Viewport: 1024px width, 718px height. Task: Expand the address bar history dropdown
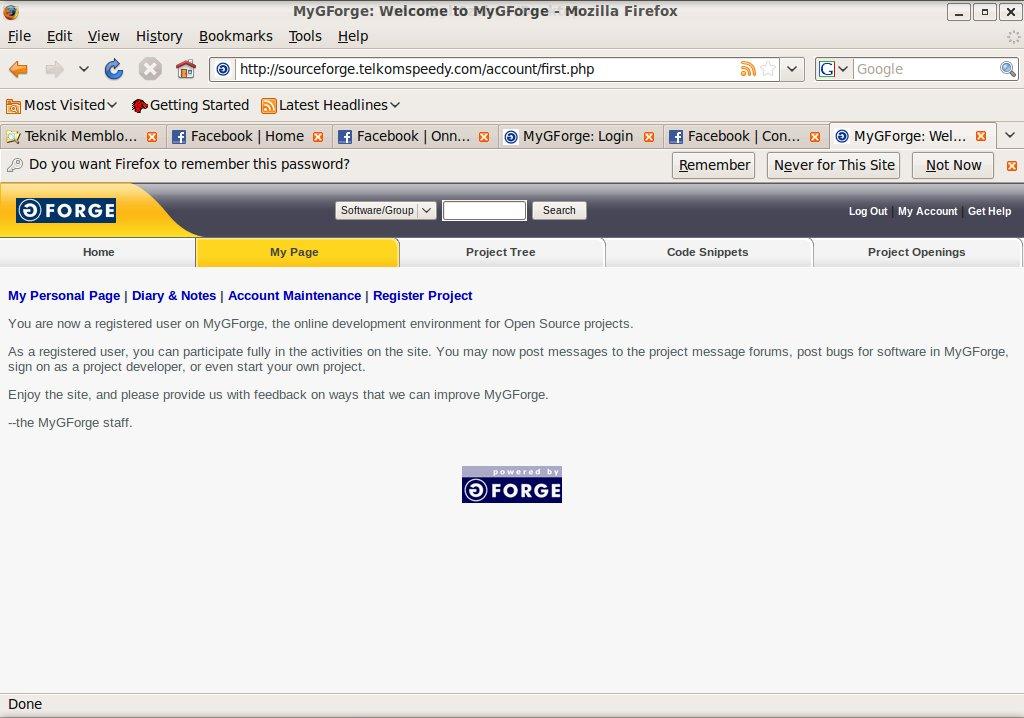point(792,69)
